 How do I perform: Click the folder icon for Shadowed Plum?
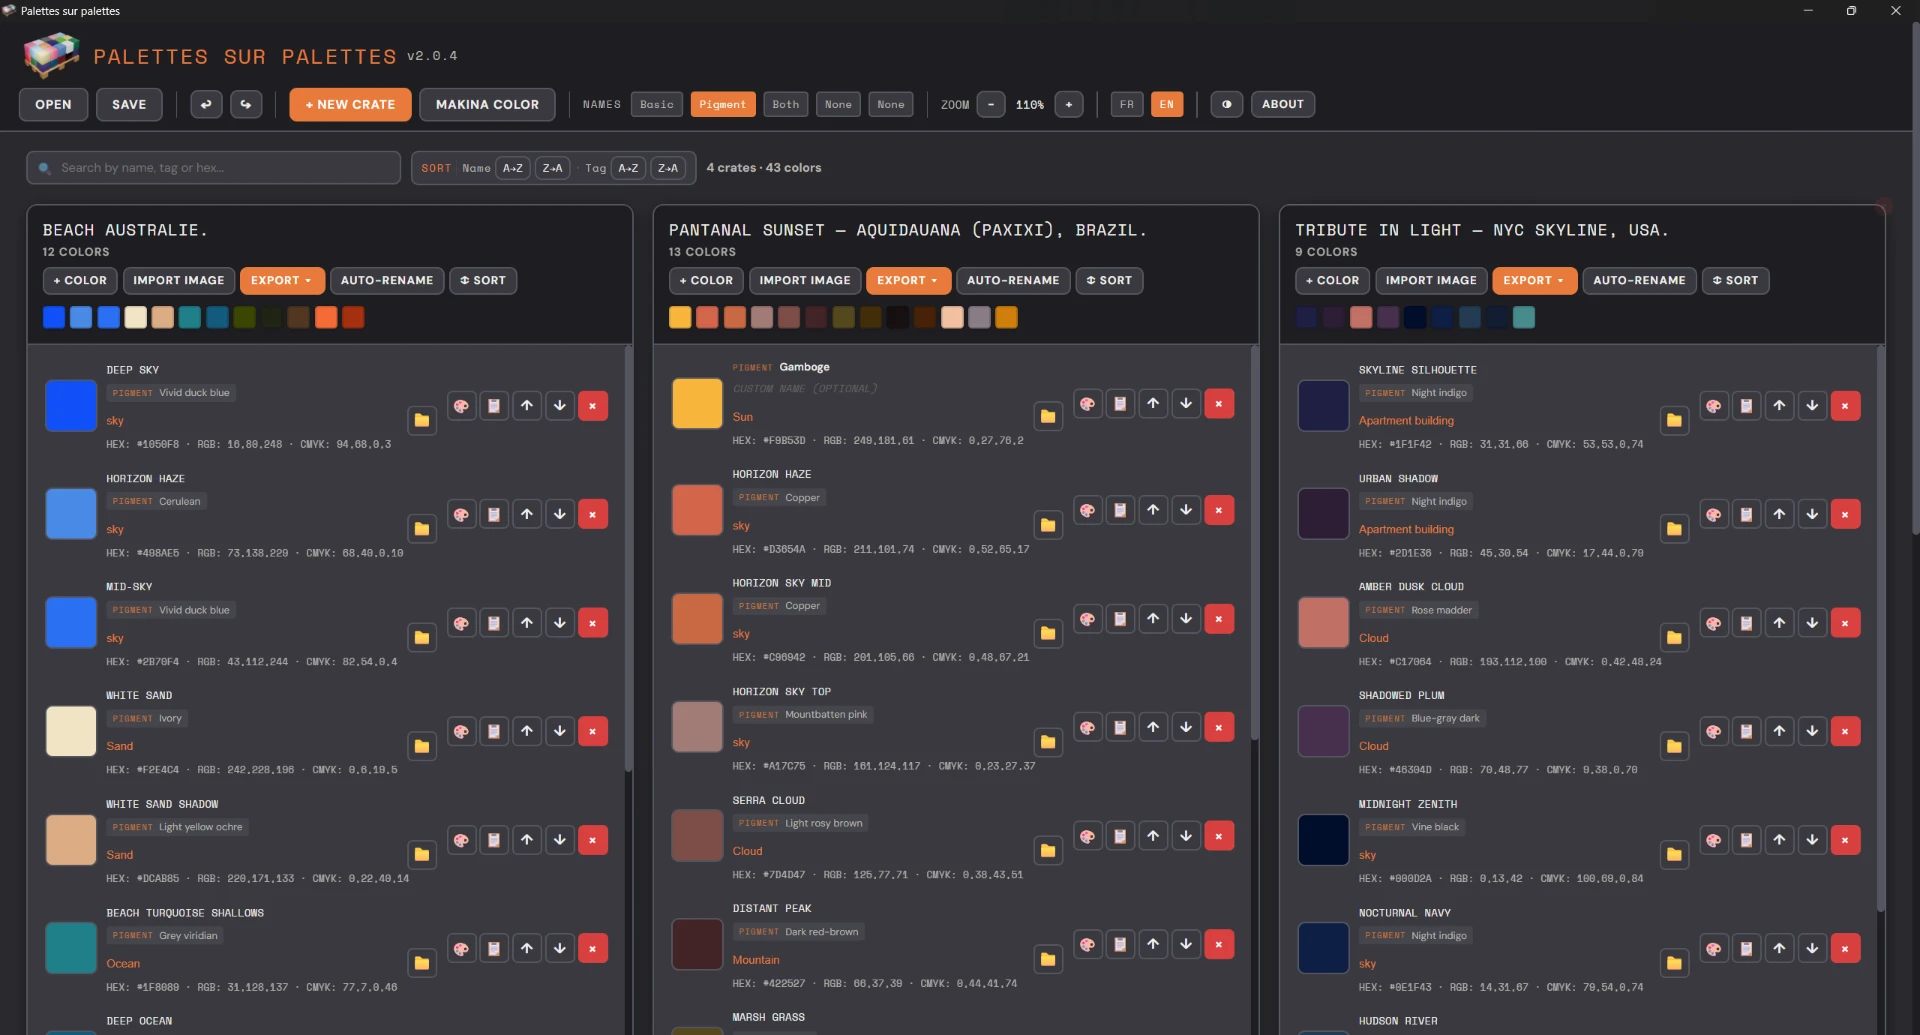[x=1674, y=746]
